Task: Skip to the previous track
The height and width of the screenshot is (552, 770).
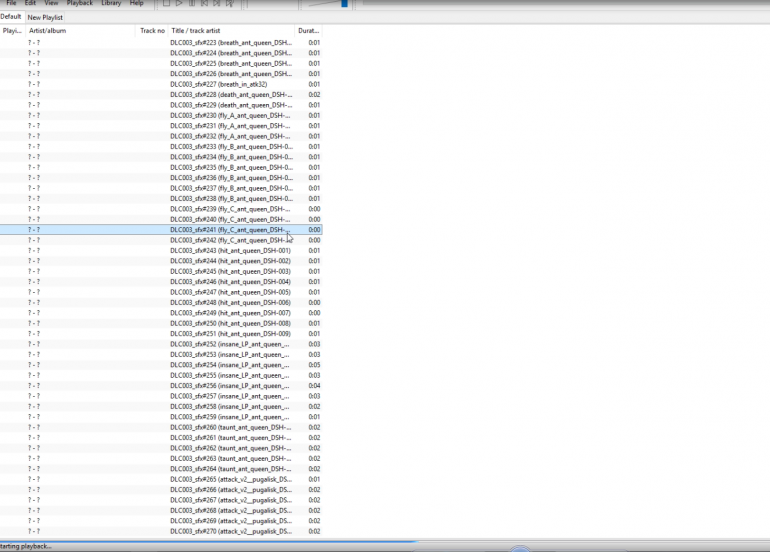Action: pos(203,4)
